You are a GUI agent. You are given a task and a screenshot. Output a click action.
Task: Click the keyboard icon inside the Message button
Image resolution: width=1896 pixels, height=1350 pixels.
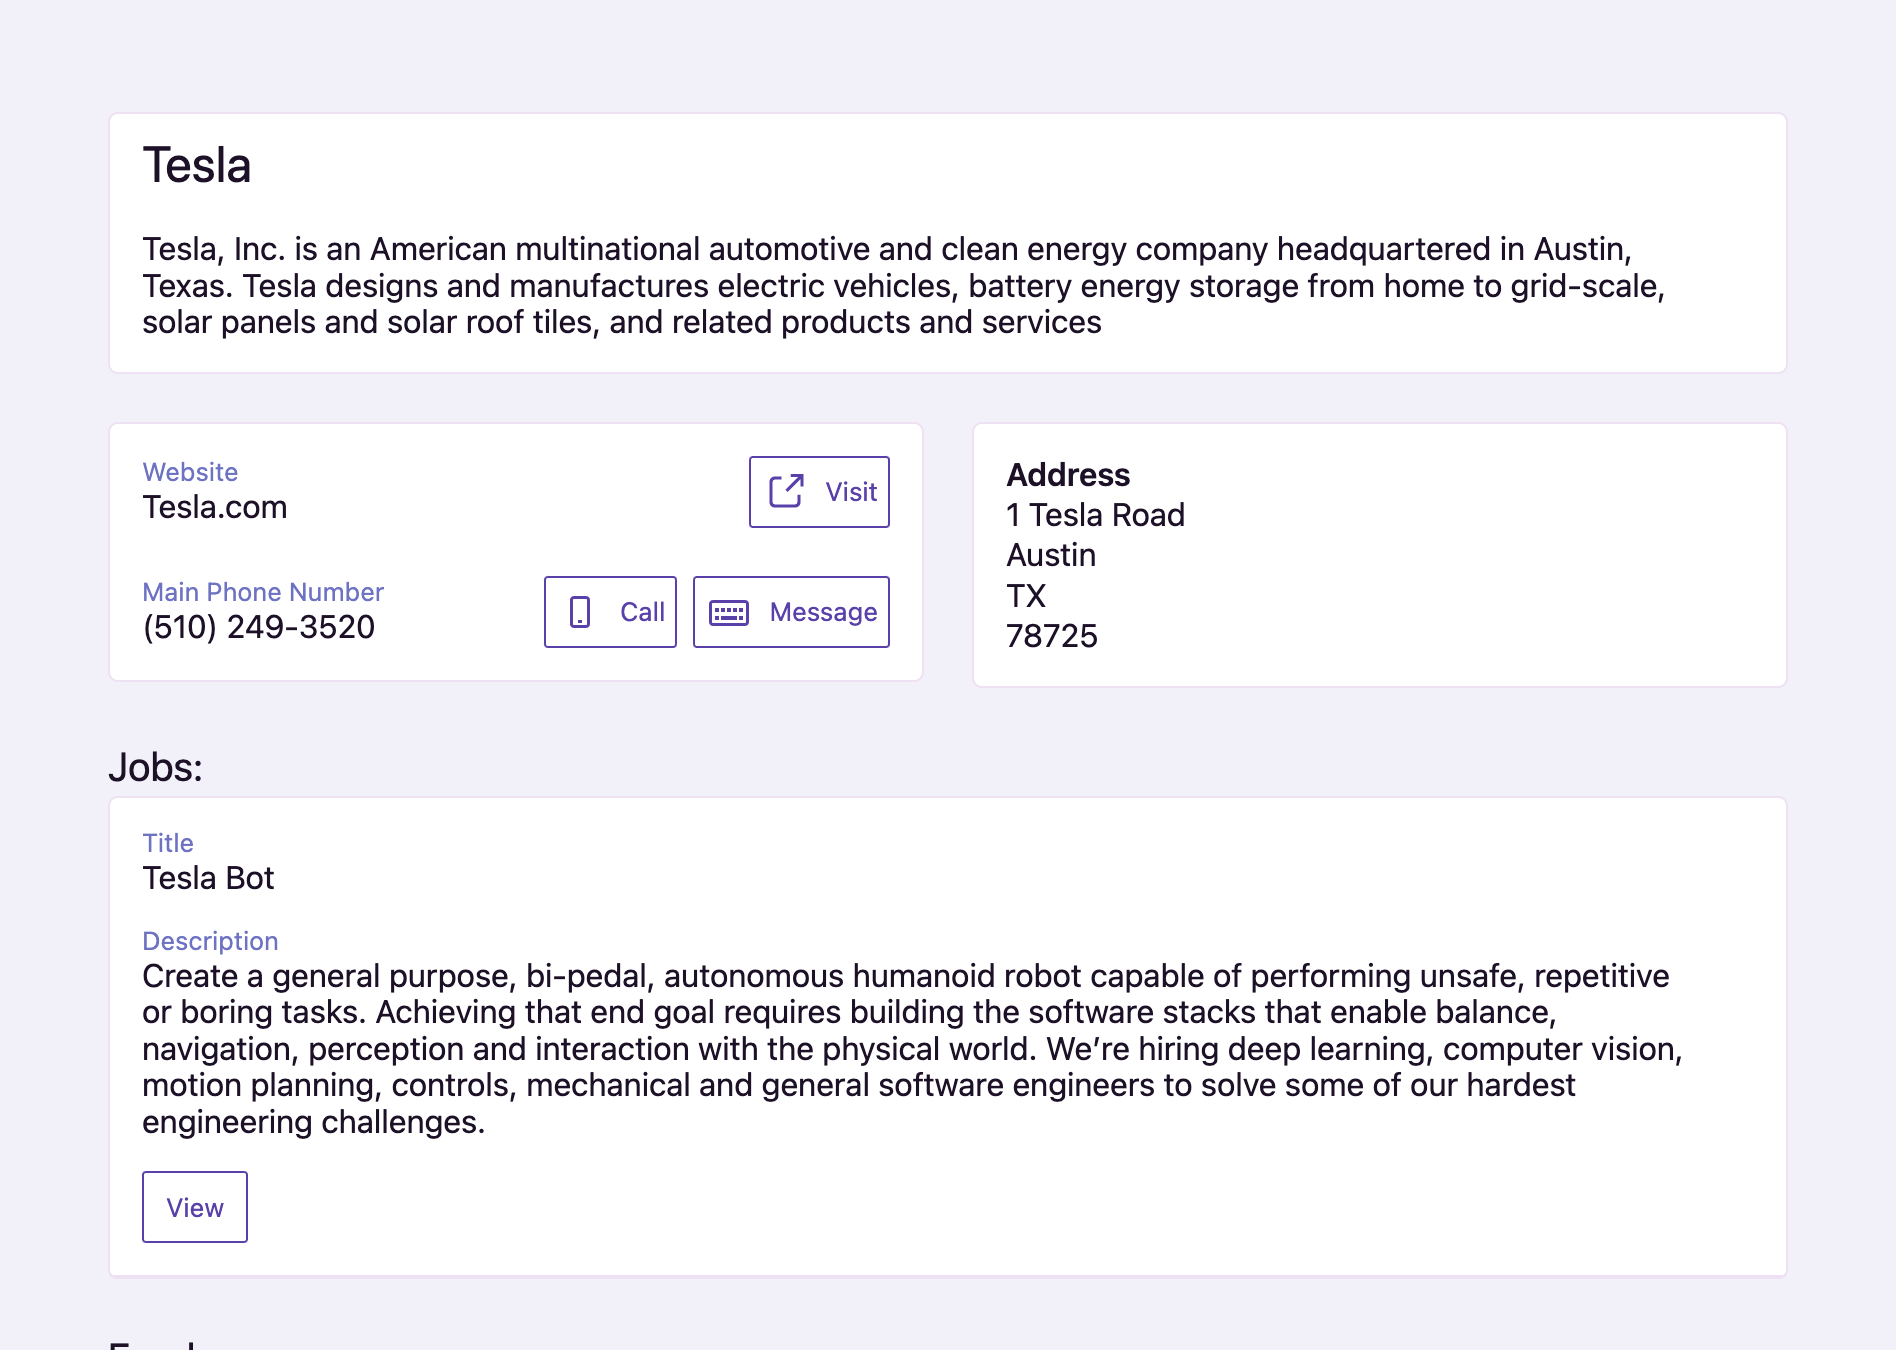[x=731, y=611]
